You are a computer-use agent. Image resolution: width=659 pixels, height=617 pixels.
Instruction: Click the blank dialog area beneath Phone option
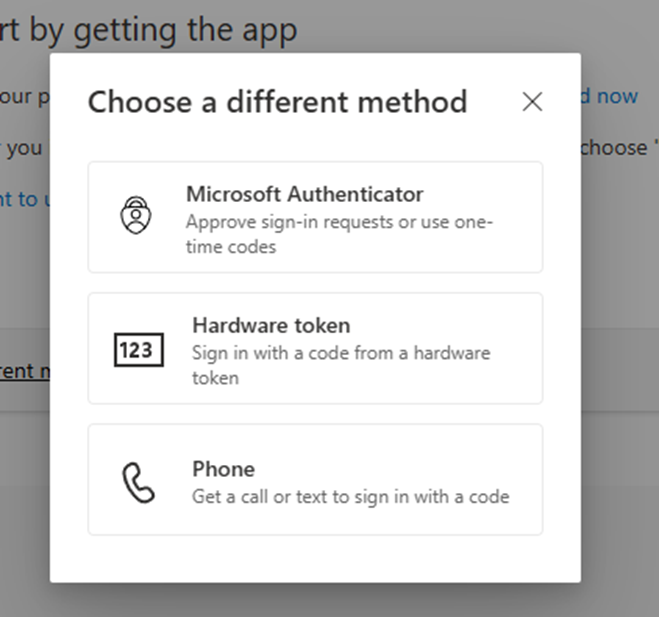315,558
